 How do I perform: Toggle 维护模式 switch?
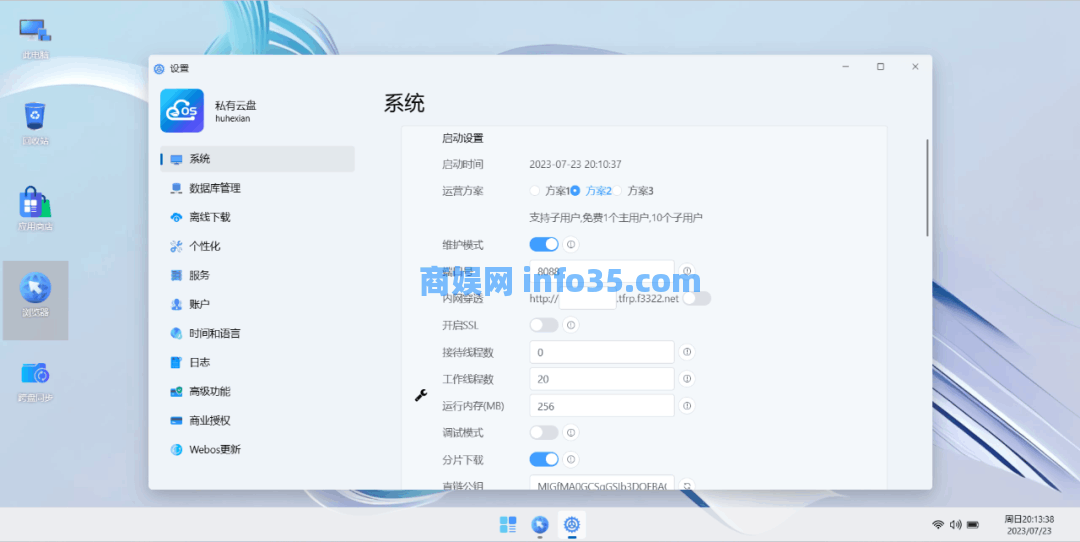pos(544,244)
